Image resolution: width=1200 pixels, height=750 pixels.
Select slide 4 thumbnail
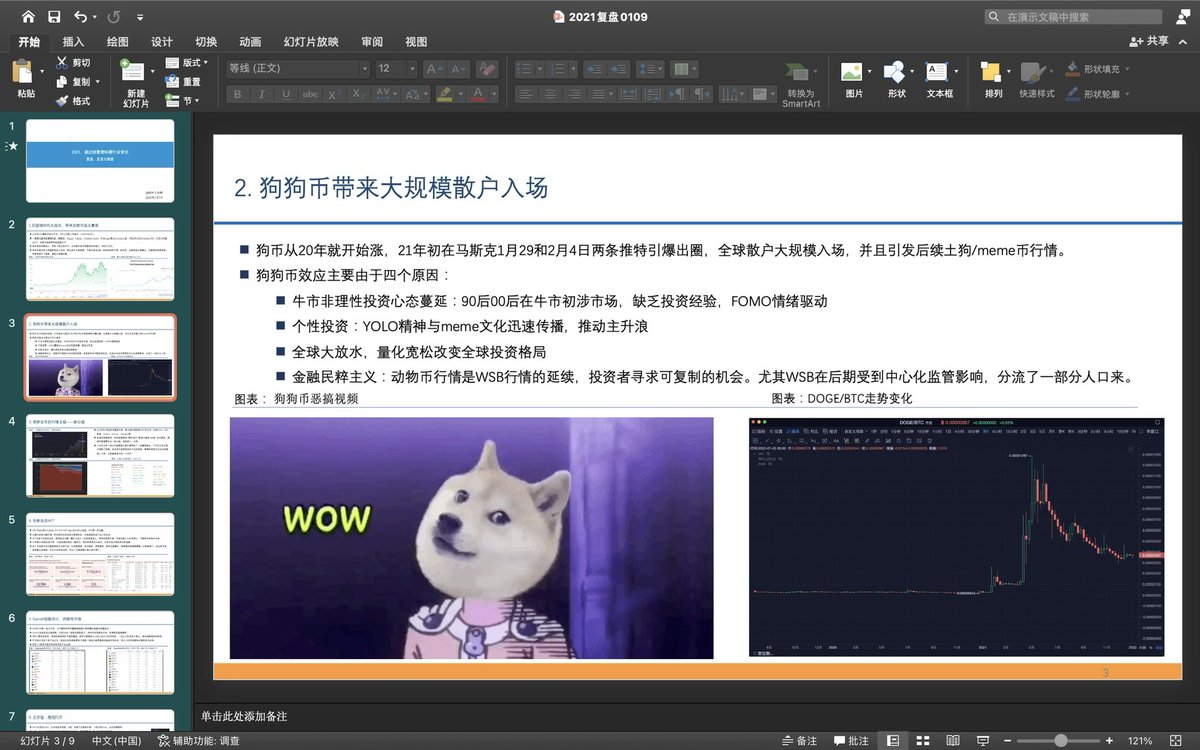[100, 456]
